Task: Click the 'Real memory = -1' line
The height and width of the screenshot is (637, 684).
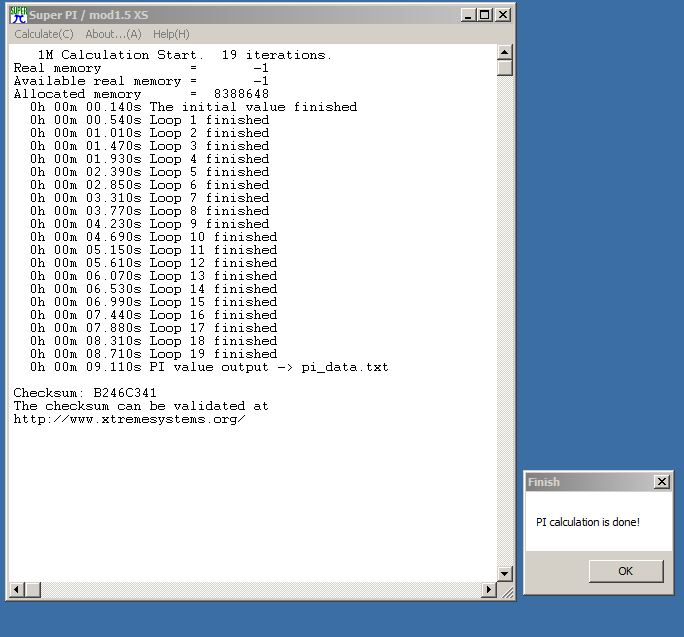Action: pos(141,68)
